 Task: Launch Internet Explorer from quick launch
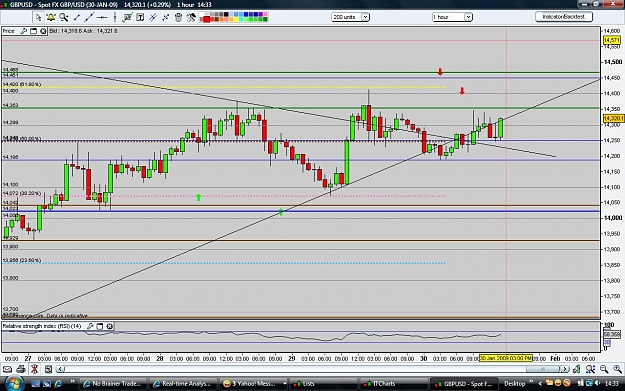[x=58, y=384]
